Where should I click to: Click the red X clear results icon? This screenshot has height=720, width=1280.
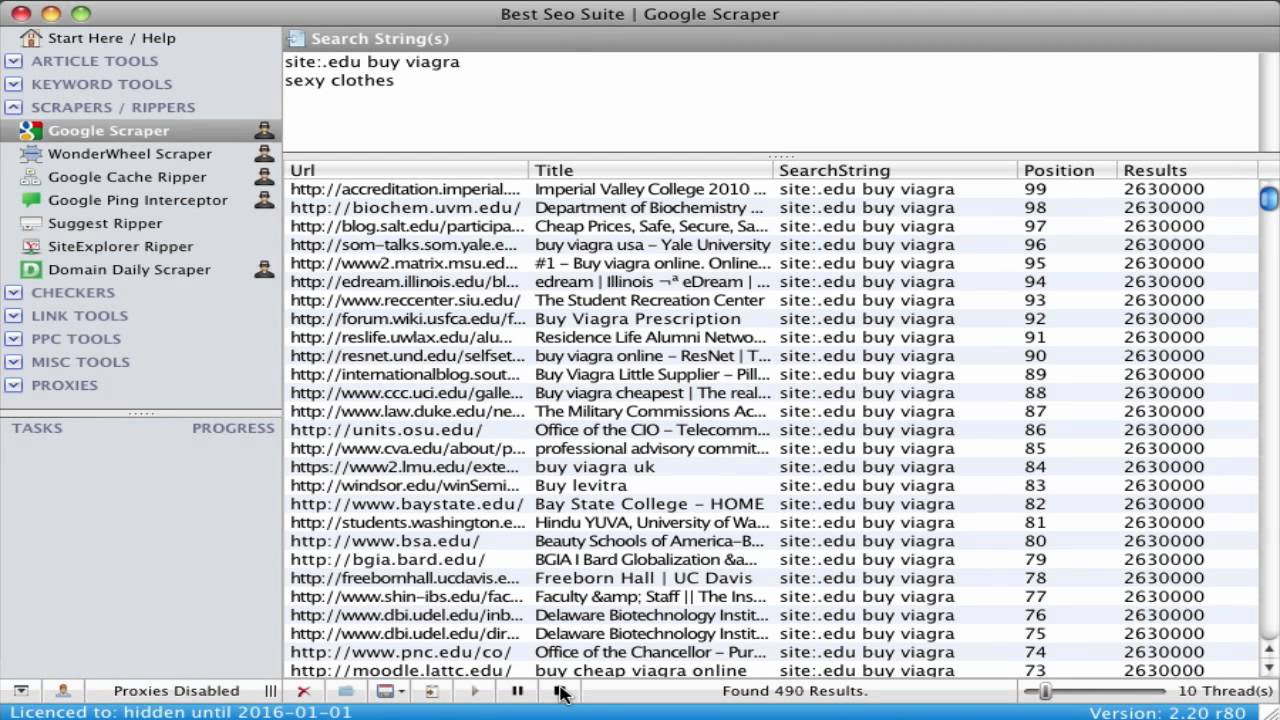pos(303,691)
